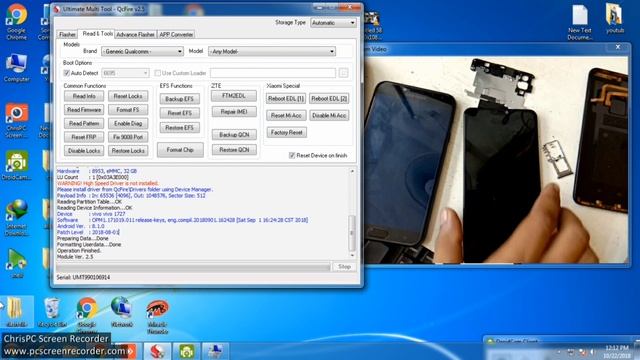This screenshot has height=360, width=640.
Task: Click the Format FS button
Action: [x=128, y=110]
